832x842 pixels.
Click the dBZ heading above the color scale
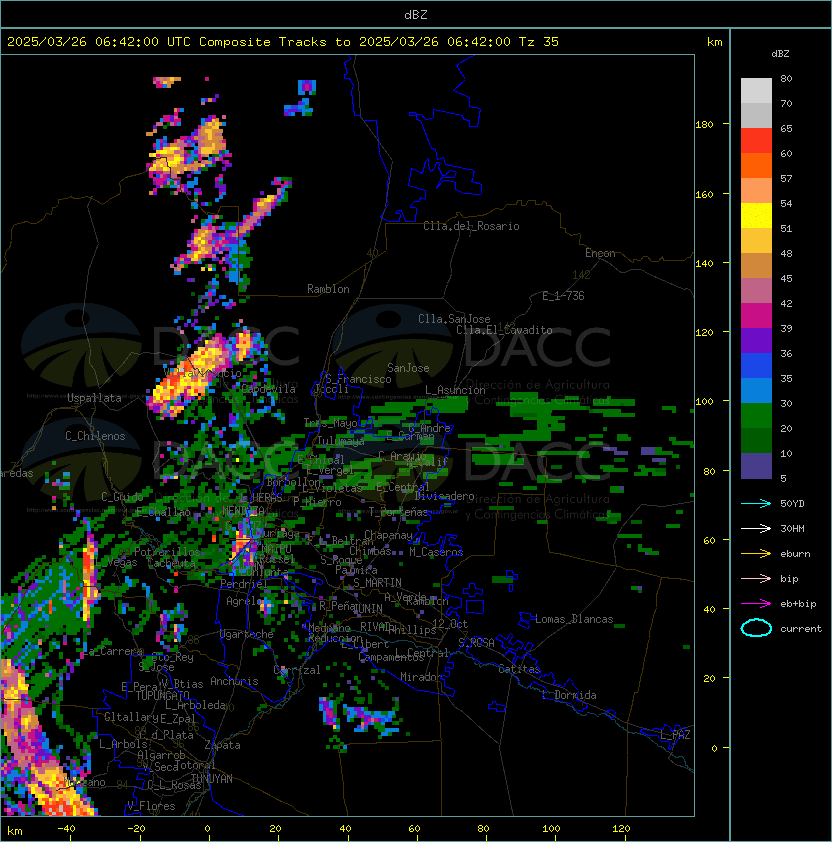[x=780, y=54]
